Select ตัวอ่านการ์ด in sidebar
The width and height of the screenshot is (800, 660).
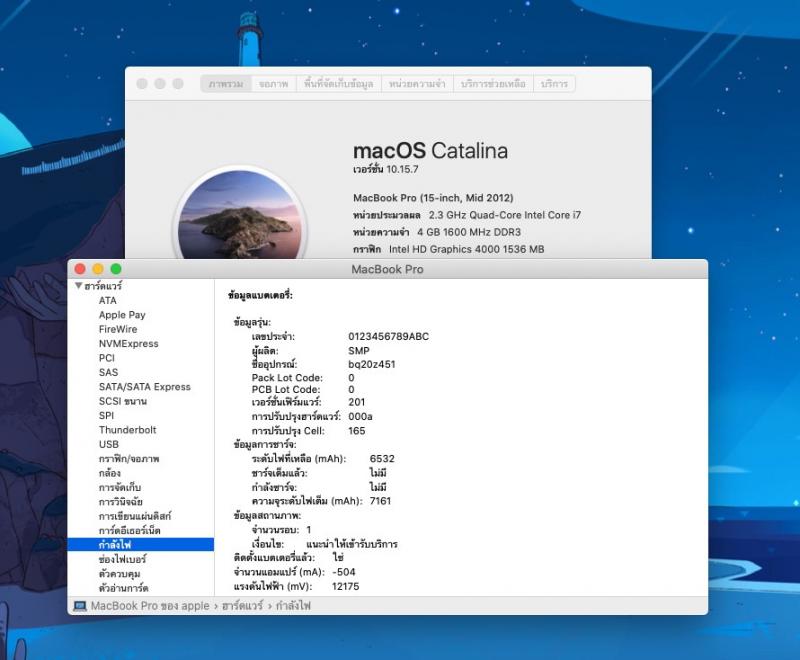point(123,588)
